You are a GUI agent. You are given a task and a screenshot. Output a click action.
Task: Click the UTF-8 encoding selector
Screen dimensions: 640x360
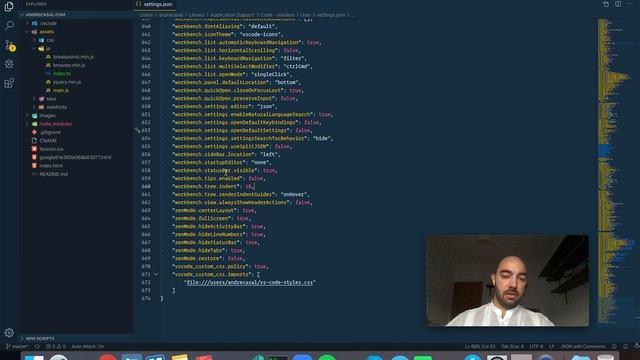click(x=536, y=346)
